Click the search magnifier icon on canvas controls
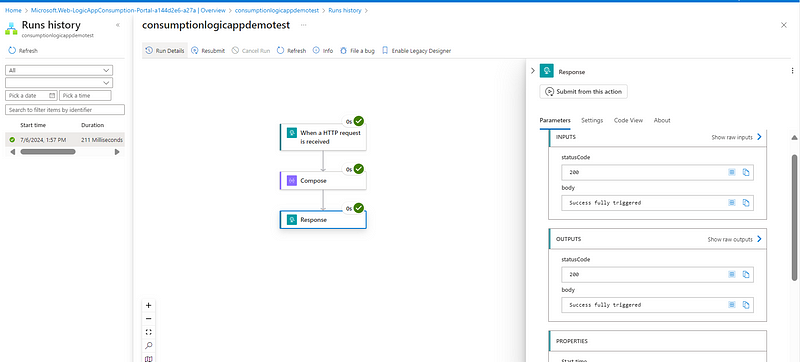This screenshot has height=362, width=800. point(148,345)
